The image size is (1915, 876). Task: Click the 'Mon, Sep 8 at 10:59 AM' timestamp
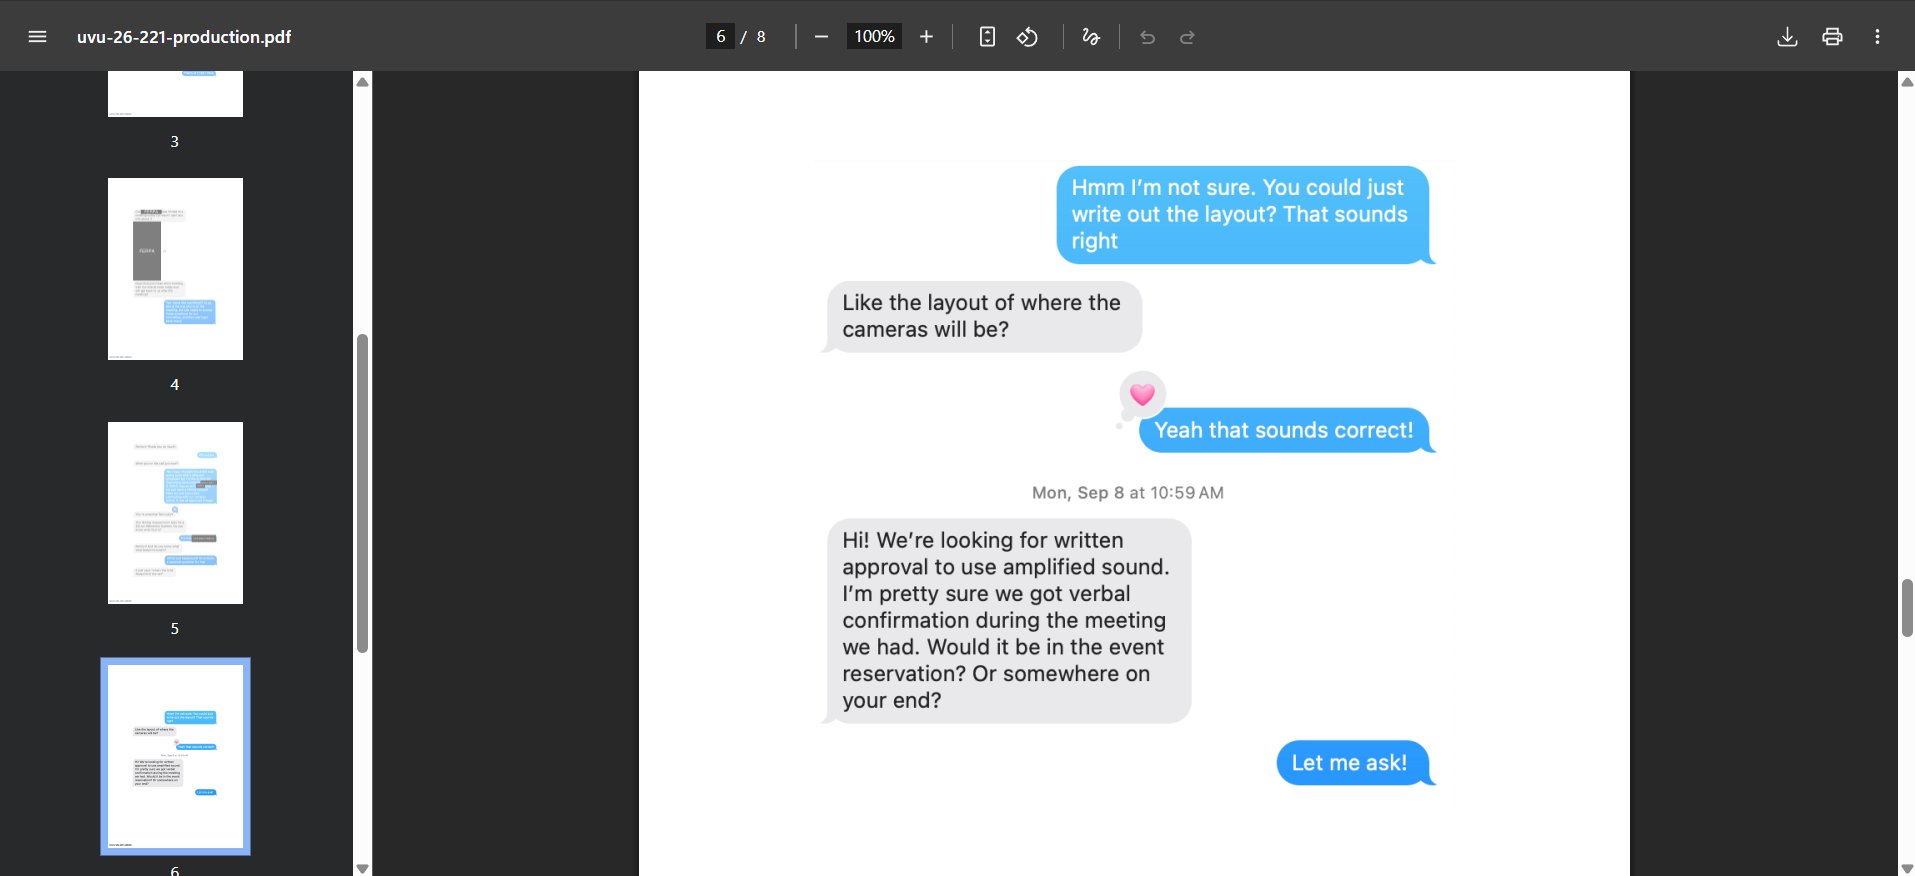[1128, 493]
